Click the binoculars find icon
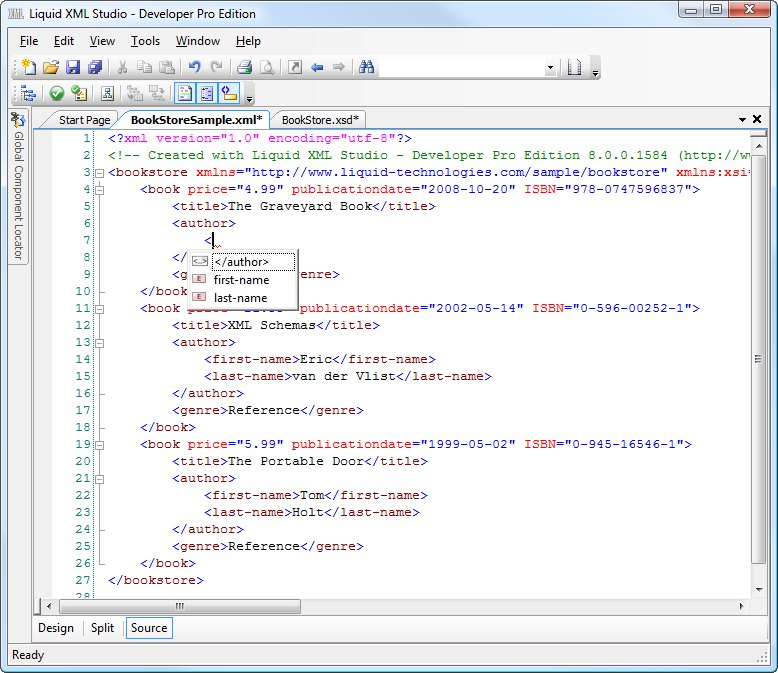 tap(367, 67)
